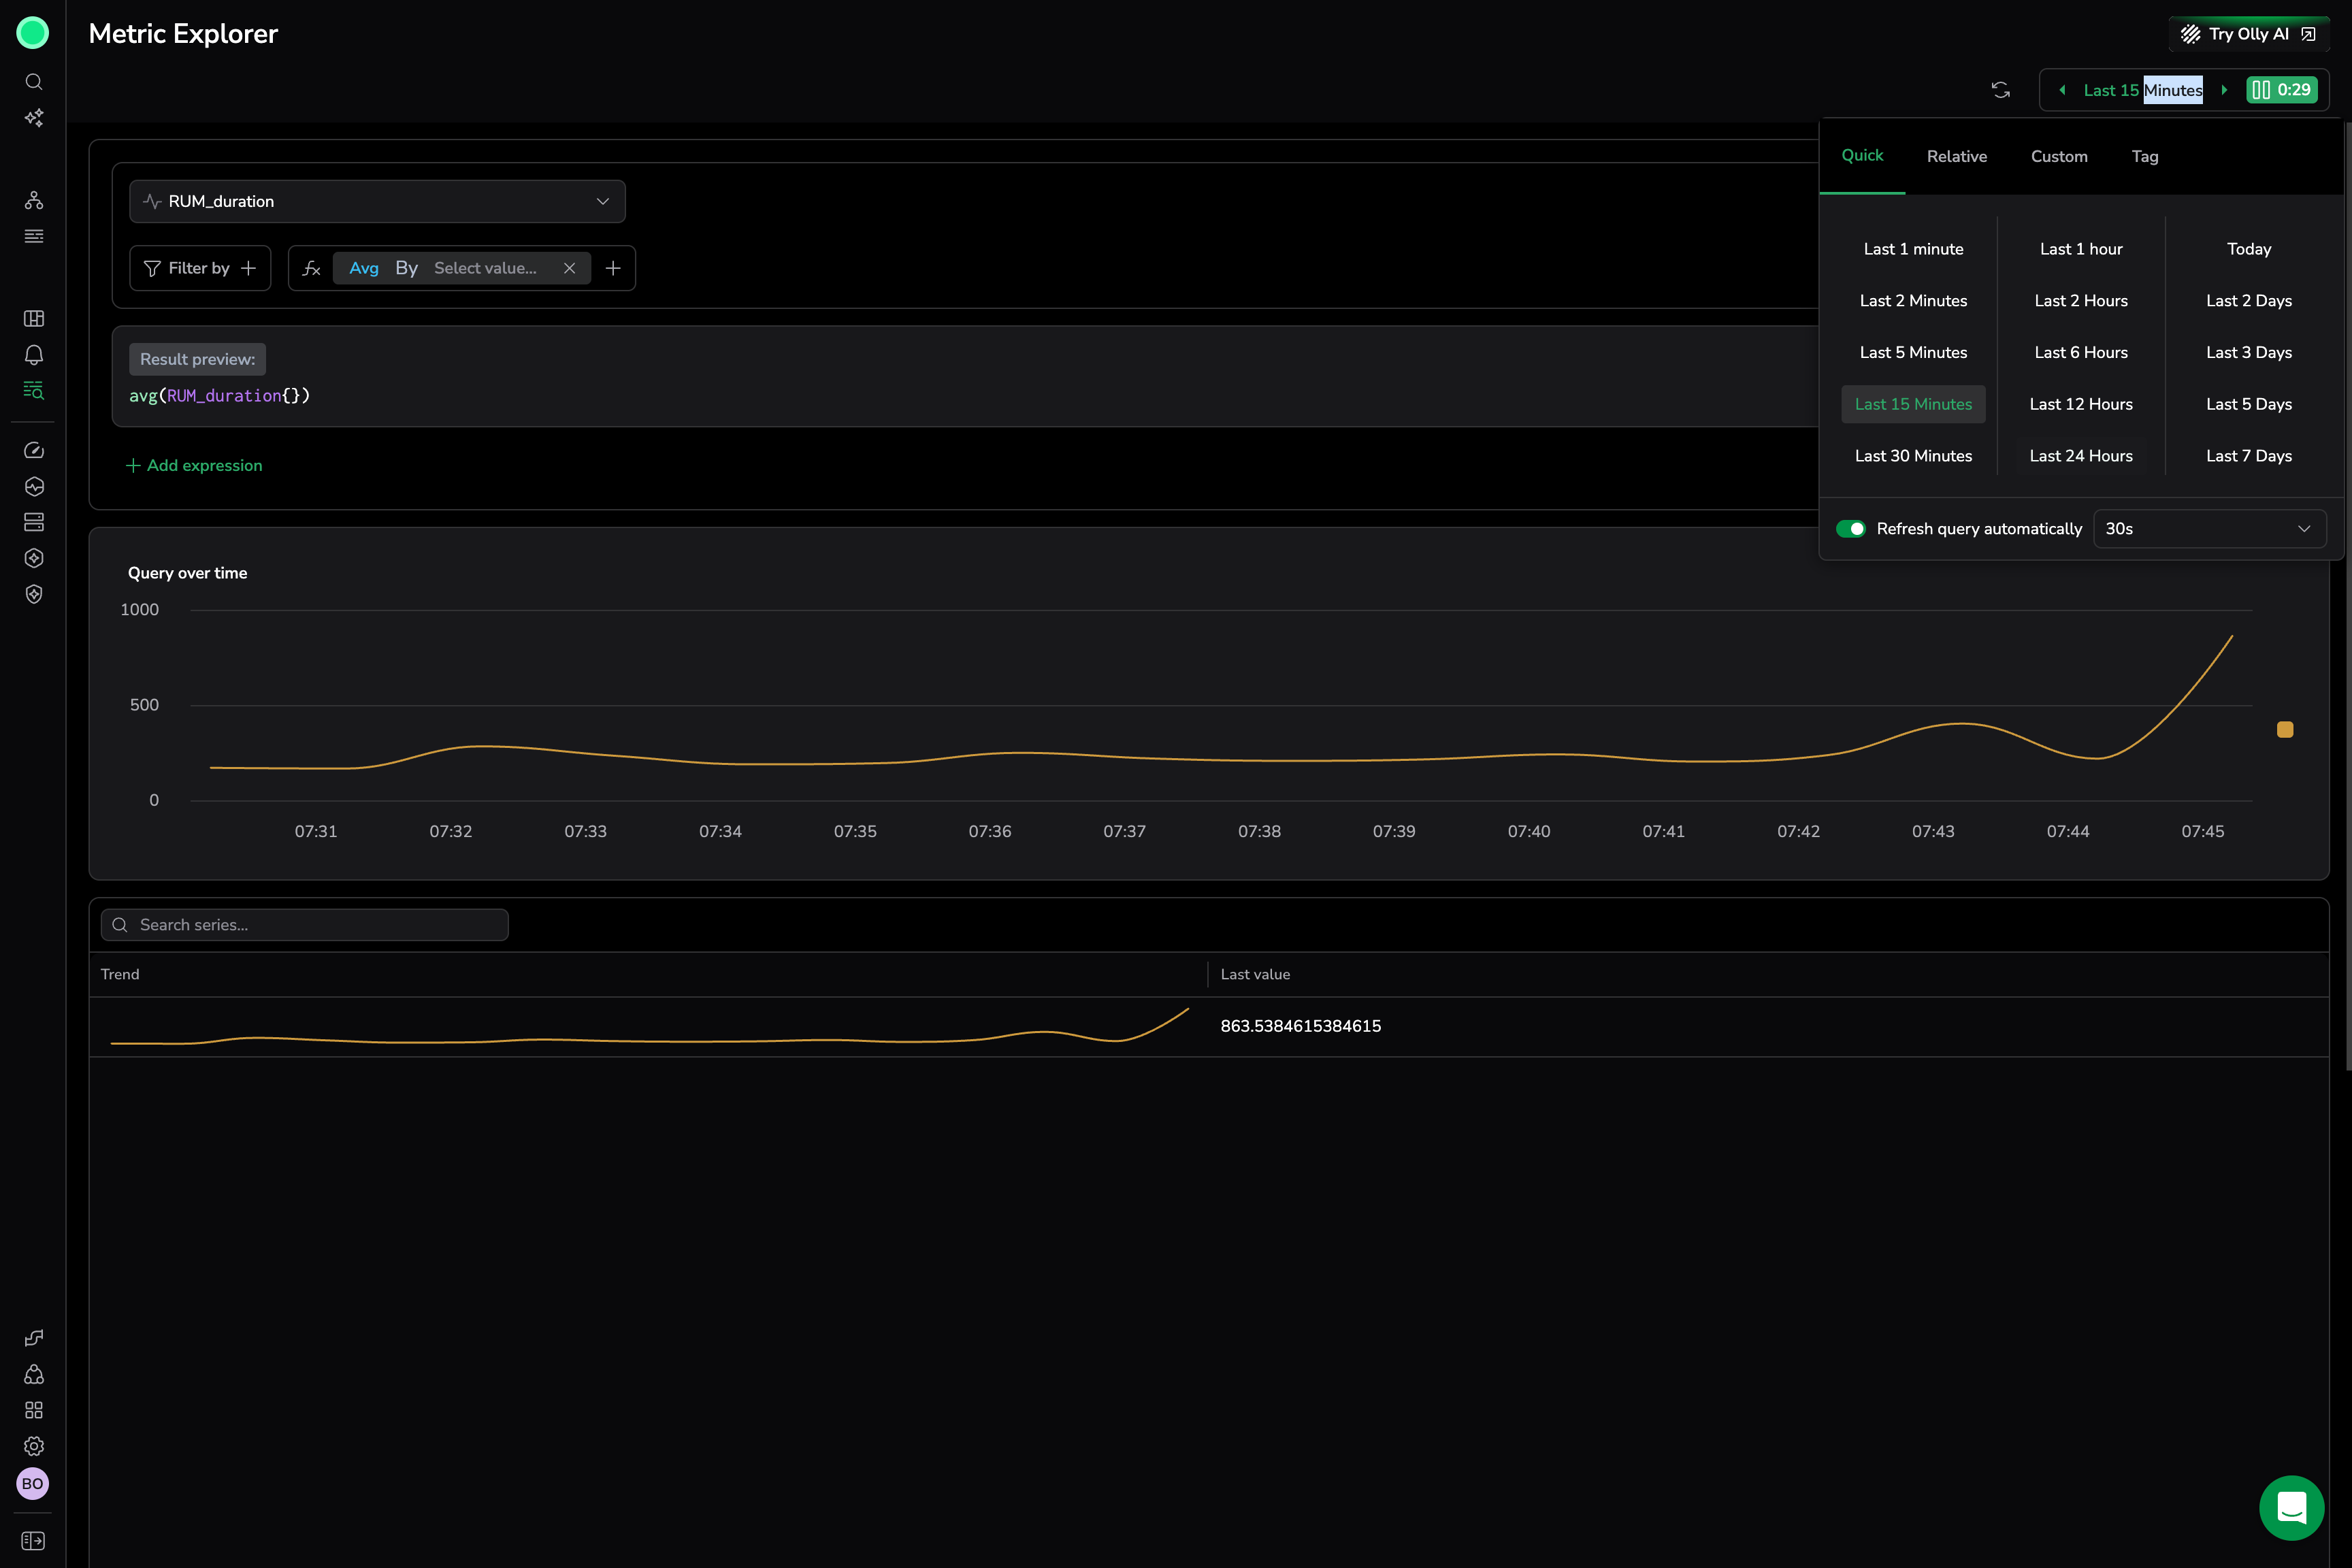
Task: Collapse the sidebar using the bottom arrow icon
Action: pos(33,1540)
